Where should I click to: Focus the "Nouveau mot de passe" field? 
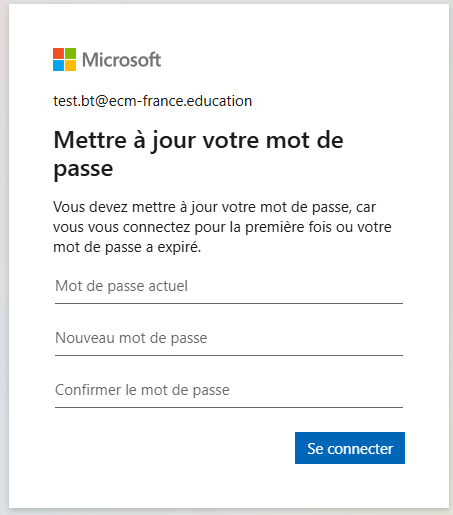pos(229,338)
